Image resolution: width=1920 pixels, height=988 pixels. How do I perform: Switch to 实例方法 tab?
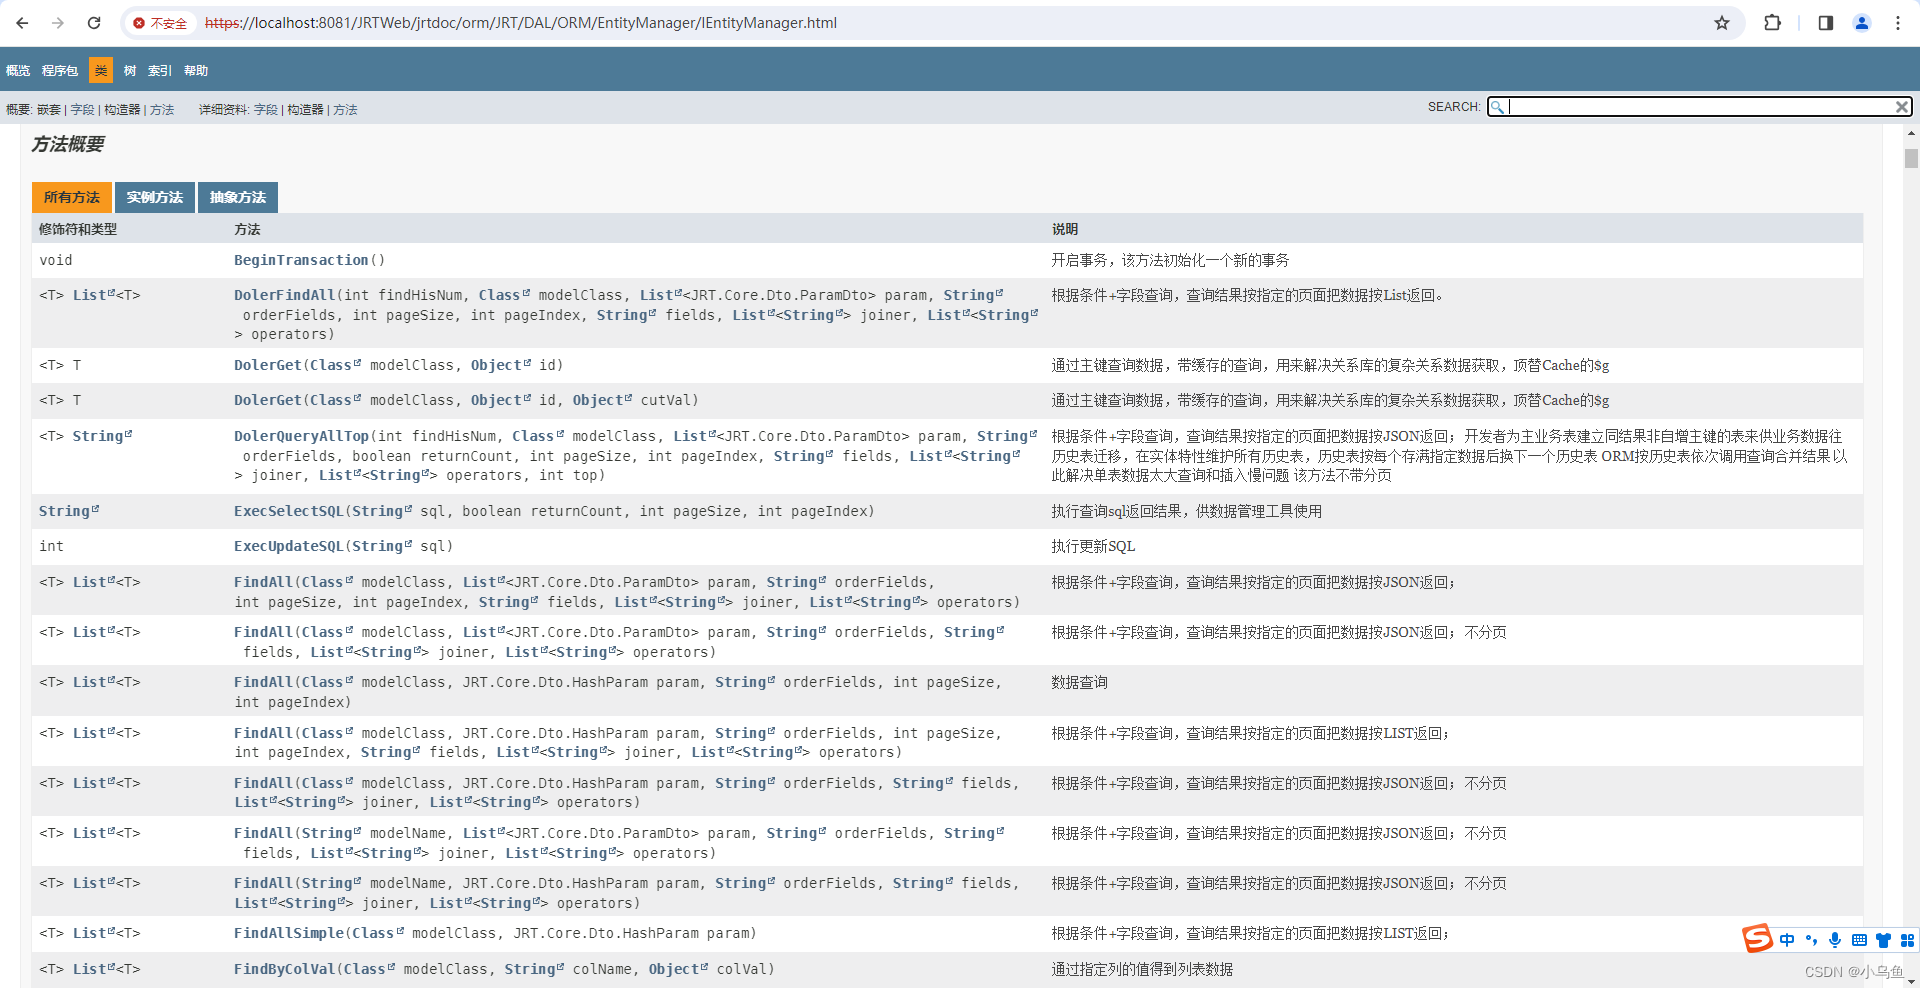[x=155, y=198]
